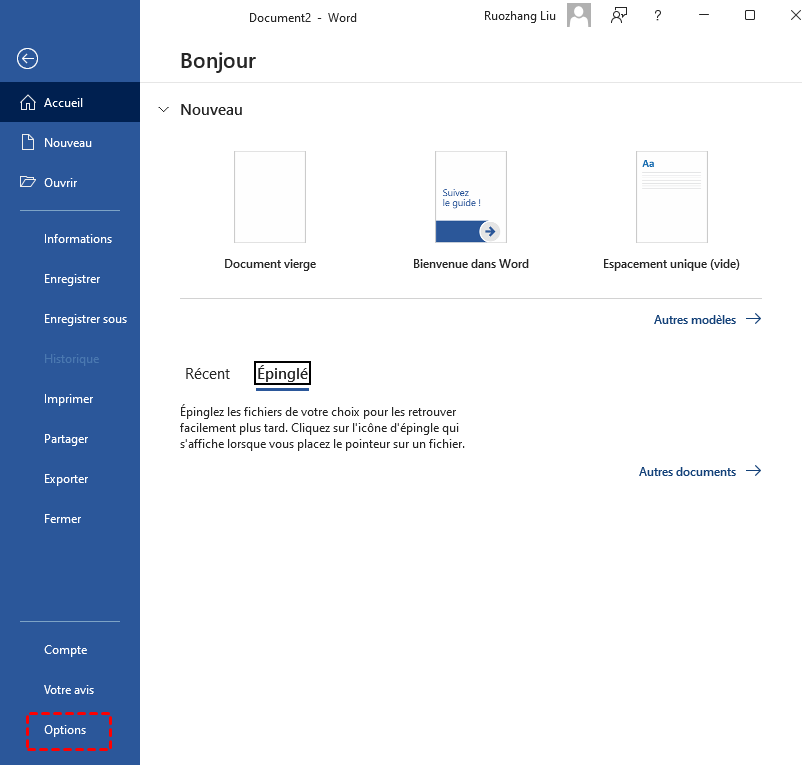Click the Bonjour heading

(218, 61)
